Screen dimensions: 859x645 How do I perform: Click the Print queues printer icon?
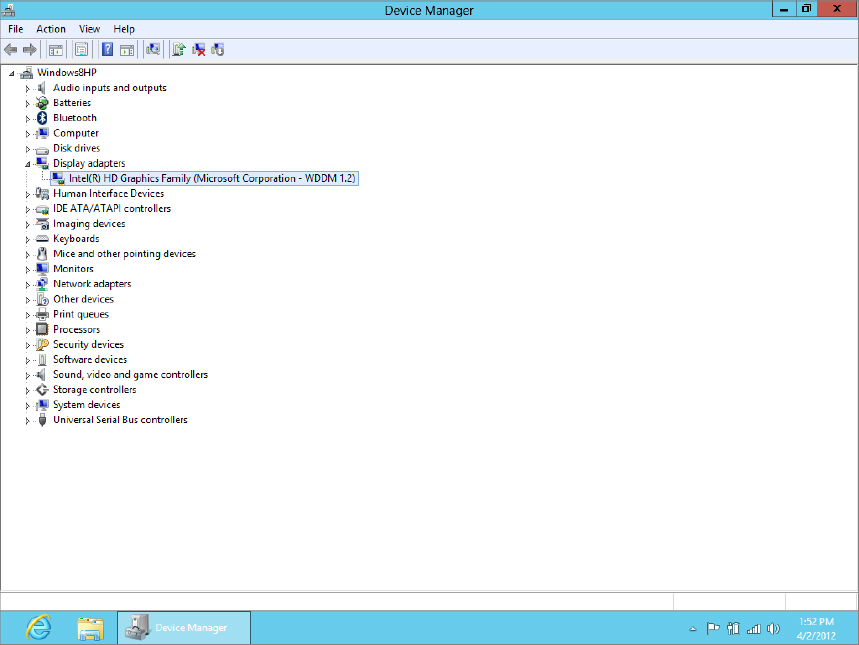pyautogui.click(x=42, y=314)
